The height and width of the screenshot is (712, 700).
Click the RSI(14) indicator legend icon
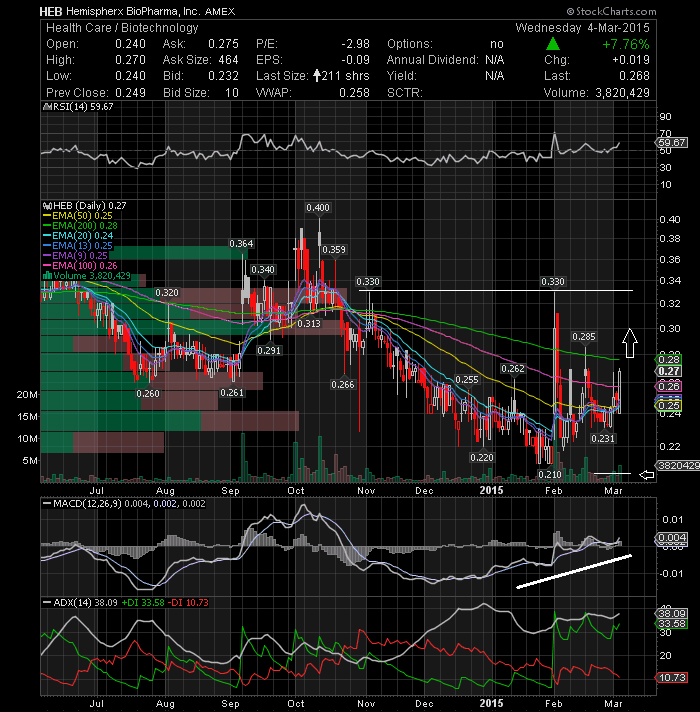46,107
